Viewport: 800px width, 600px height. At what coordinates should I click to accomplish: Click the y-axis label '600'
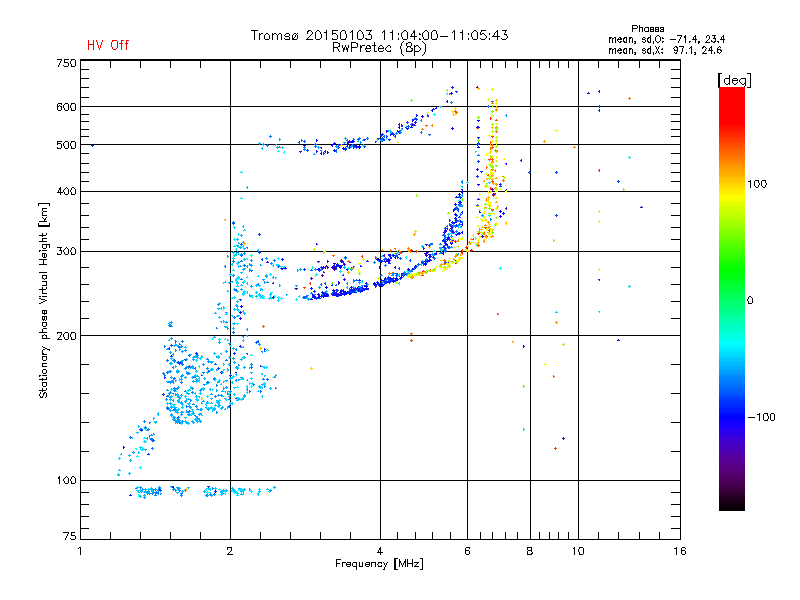(66, 107)
